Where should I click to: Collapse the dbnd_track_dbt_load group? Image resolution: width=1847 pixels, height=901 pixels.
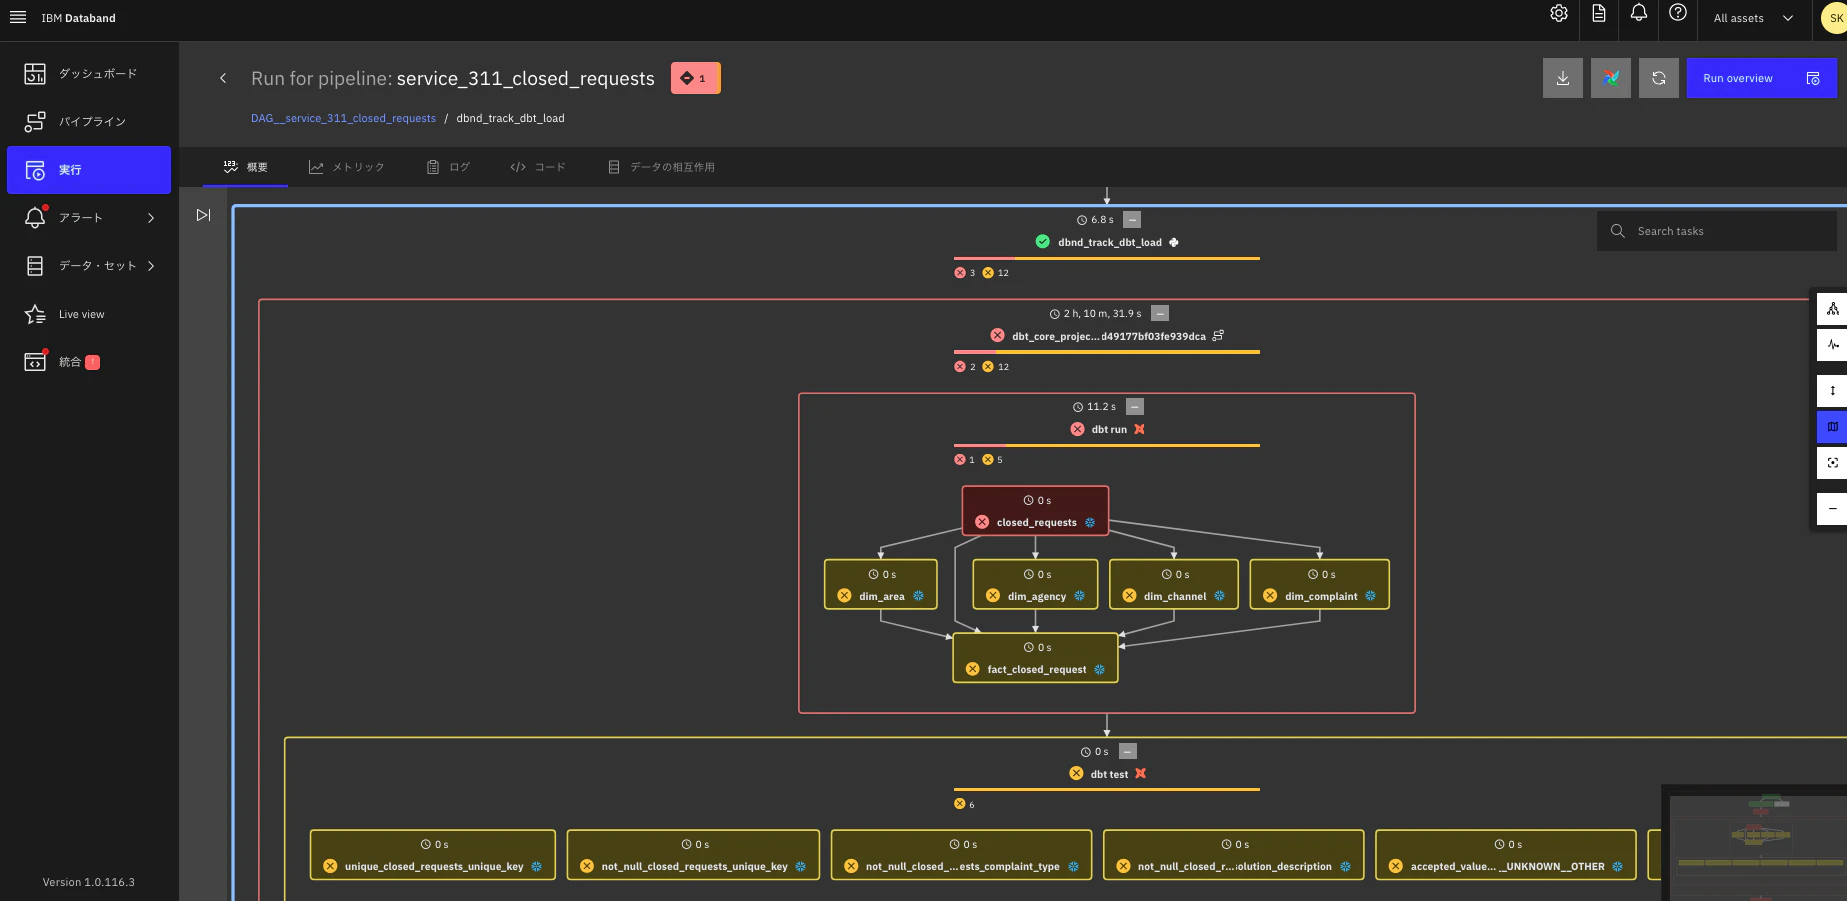[1132, 220]
